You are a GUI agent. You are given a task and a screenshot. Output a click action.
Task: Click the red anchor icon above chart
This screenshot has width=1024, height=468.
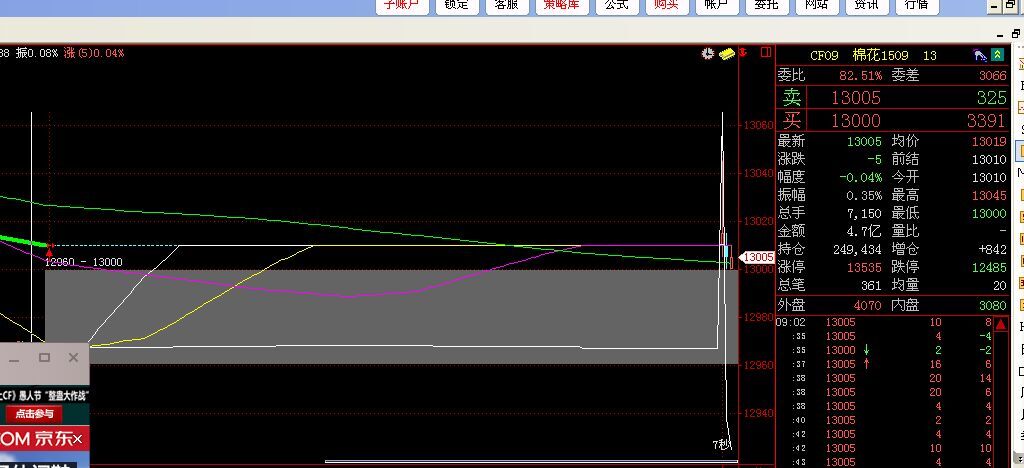(743, 53)
